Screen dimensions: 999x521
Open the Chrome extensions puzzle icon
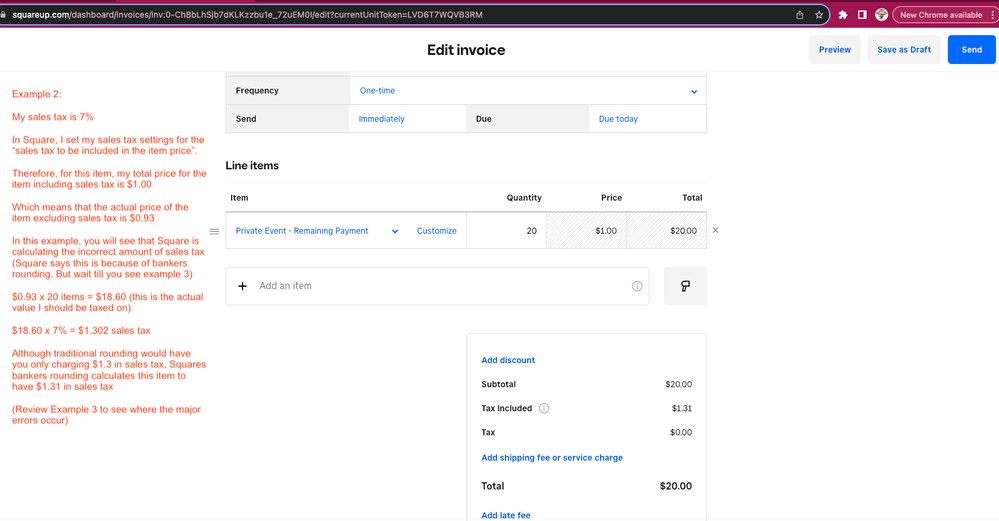(843, 15)
